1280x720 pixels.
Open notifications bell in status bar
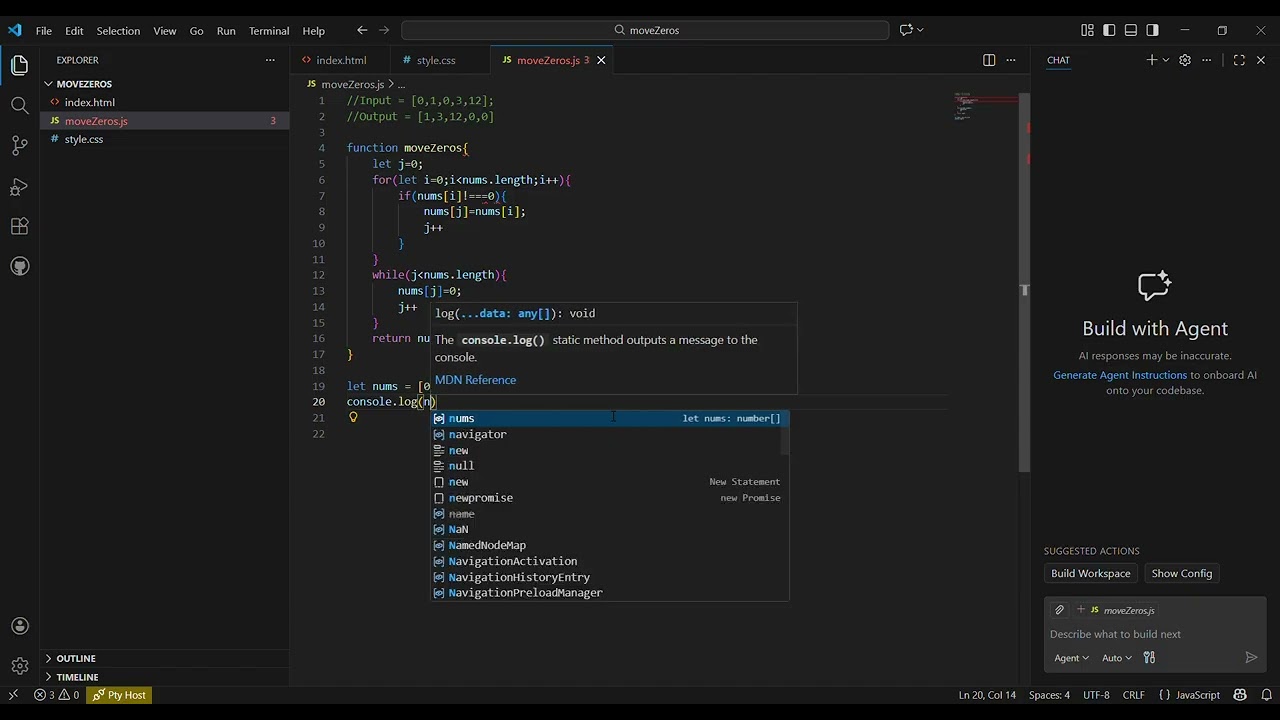pyautogui.click(x=1265, y=695)
